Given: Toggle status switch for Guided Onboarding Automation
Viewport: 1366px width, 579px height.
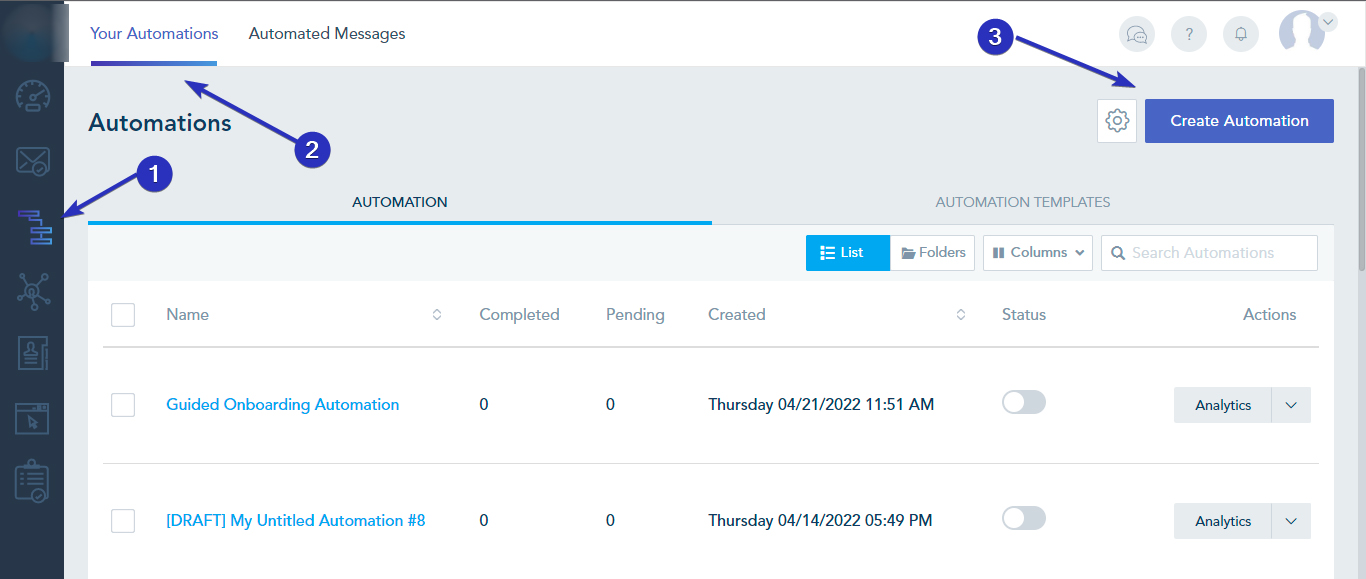Looking at the screenshot, I should coord(1024,402).
